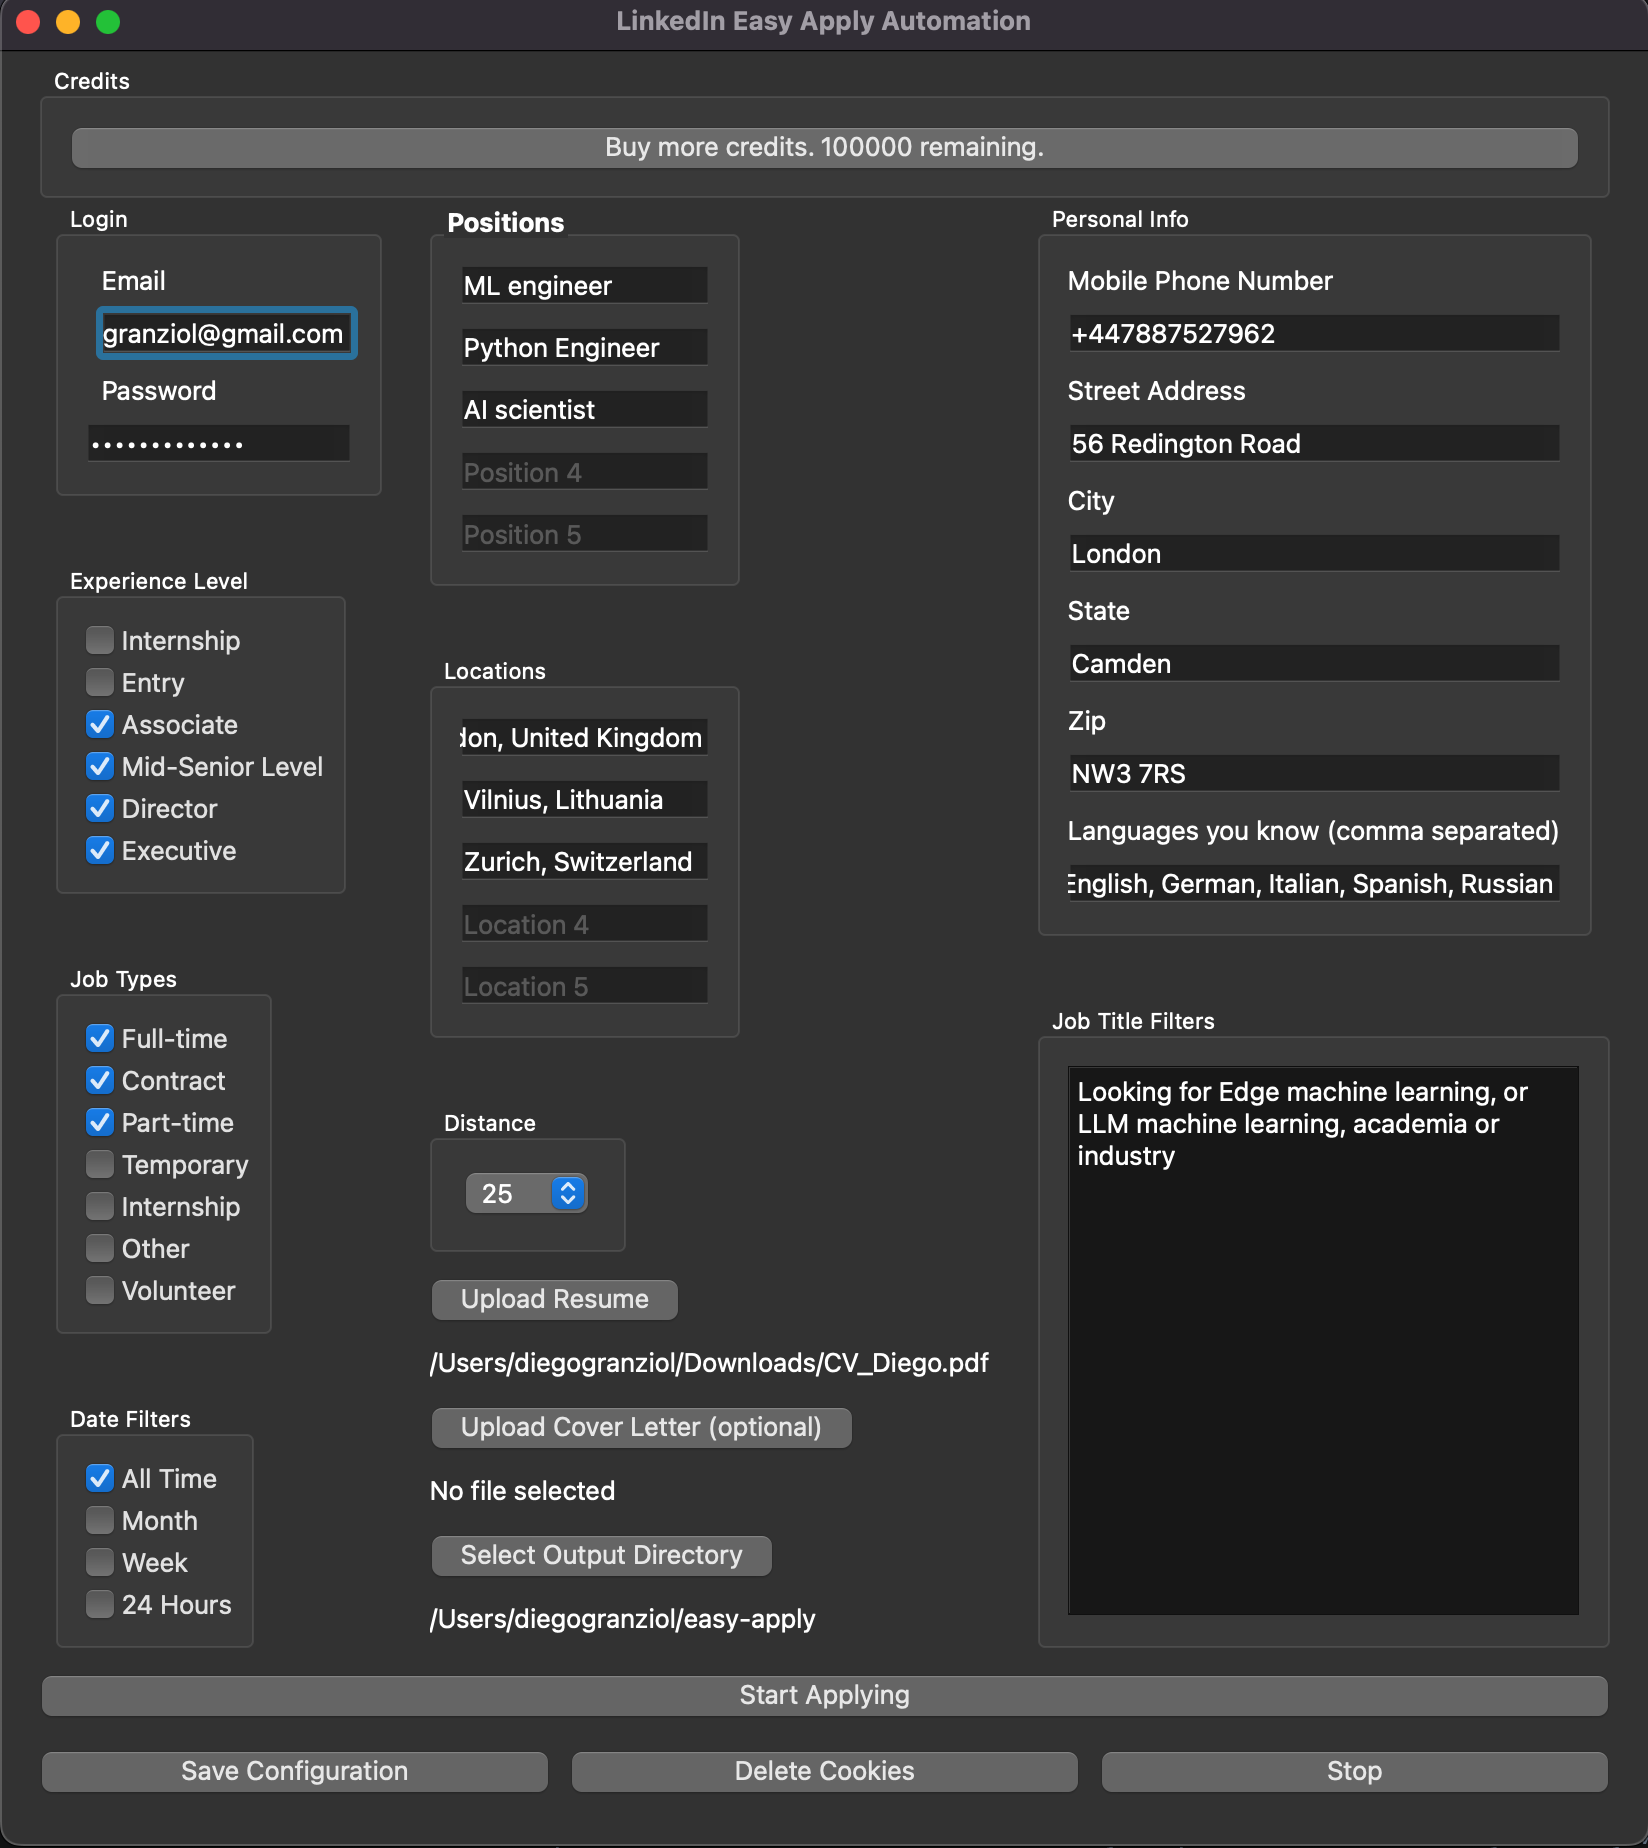Uncheck the All Time date filter
The height and width of the screenshot is (1848, 1648).
pyautogui.click(x=100, y=1478)
